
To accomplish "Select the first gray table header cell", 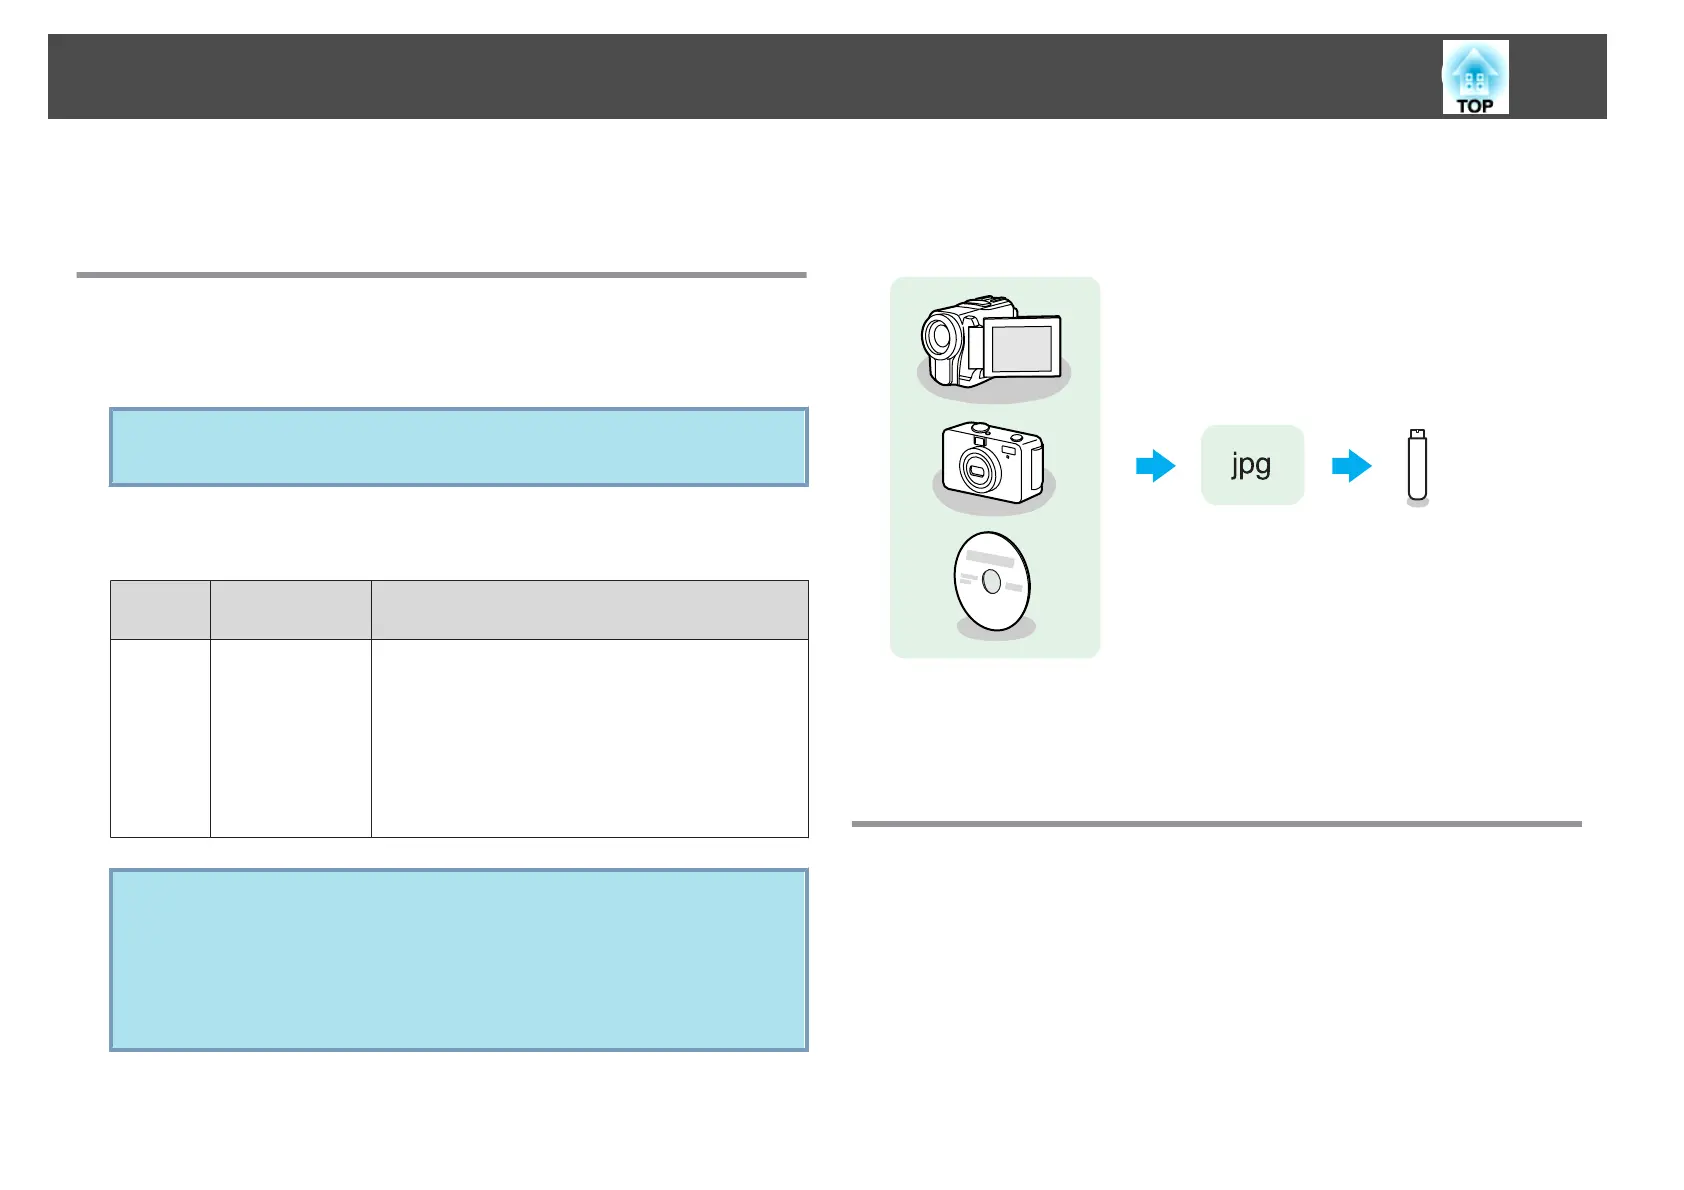I will pos(160,610).
